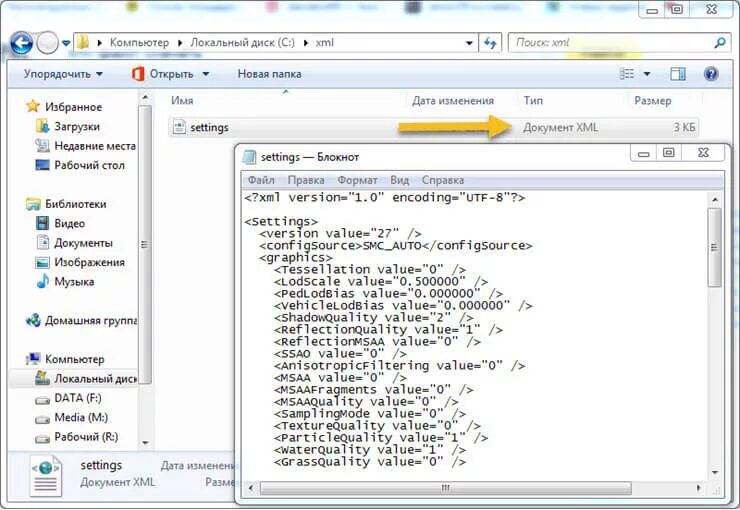Open Формат menu in Блокнот
Viewport: 740px width, 510px height.
(357, 180)
